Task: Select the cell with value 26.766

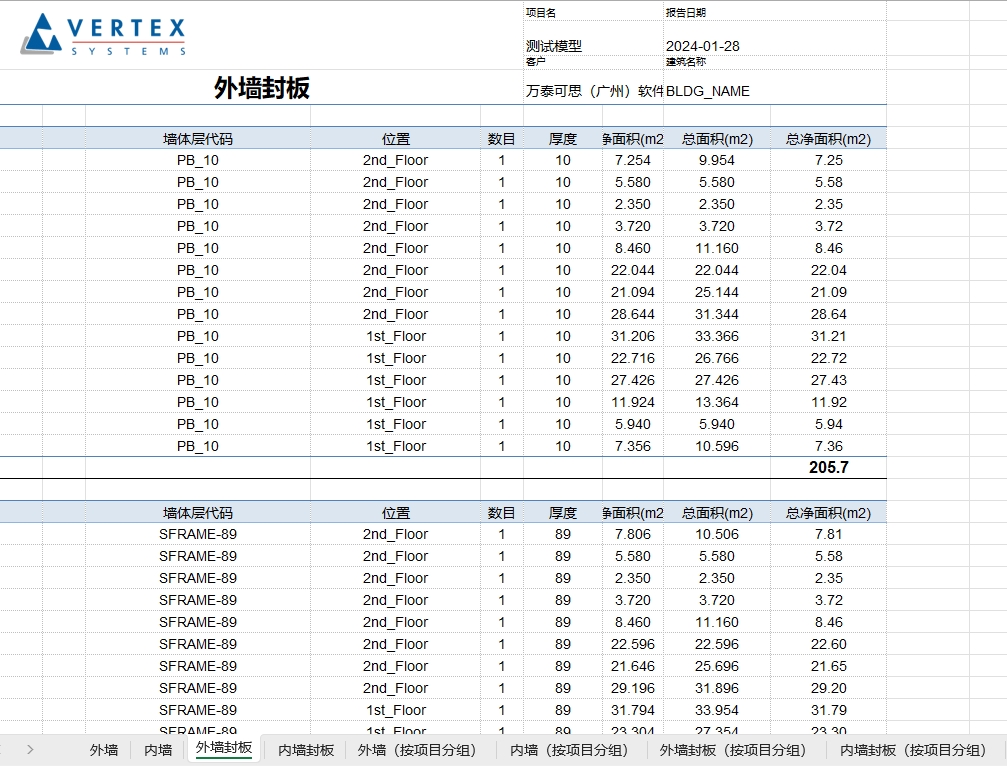Action: pyautogui.click(x=717, y=358)
